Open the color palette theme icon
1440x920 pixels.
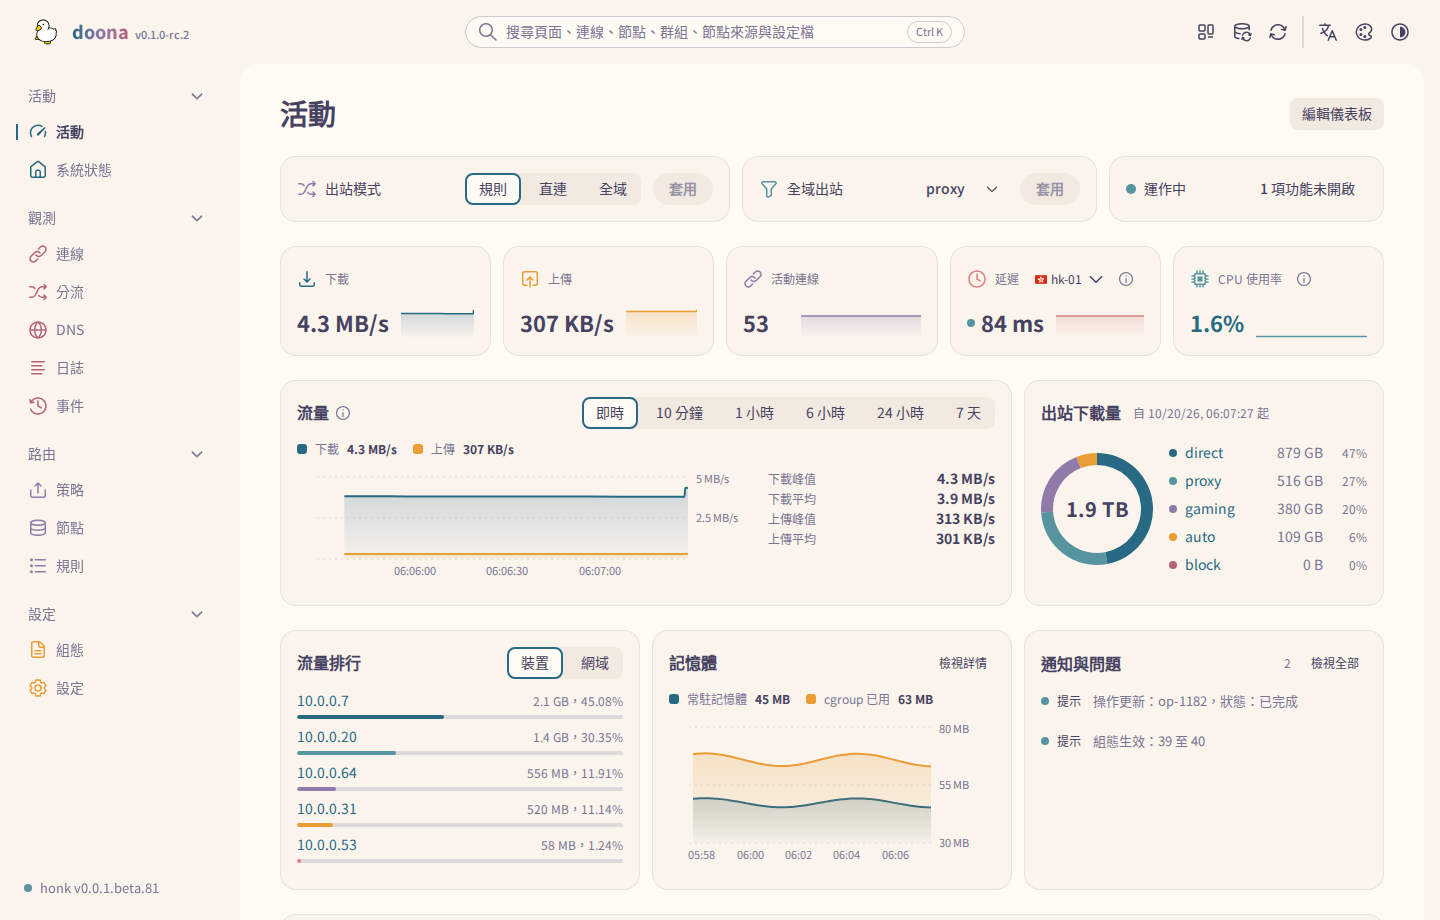coord(1364,32)
